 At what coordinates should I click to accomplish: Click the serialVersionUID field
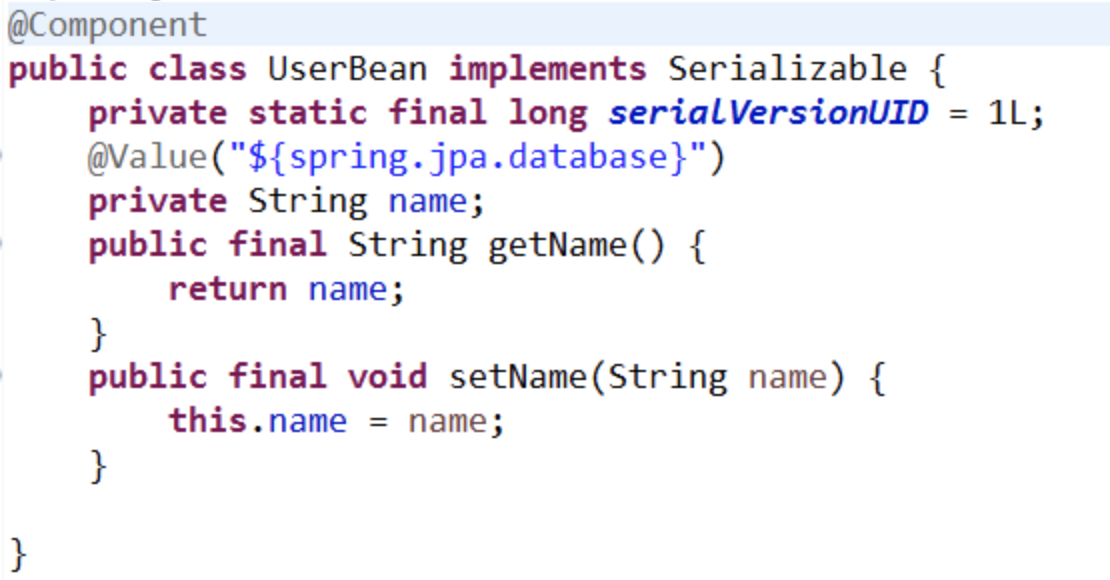[x=768, y=113]
